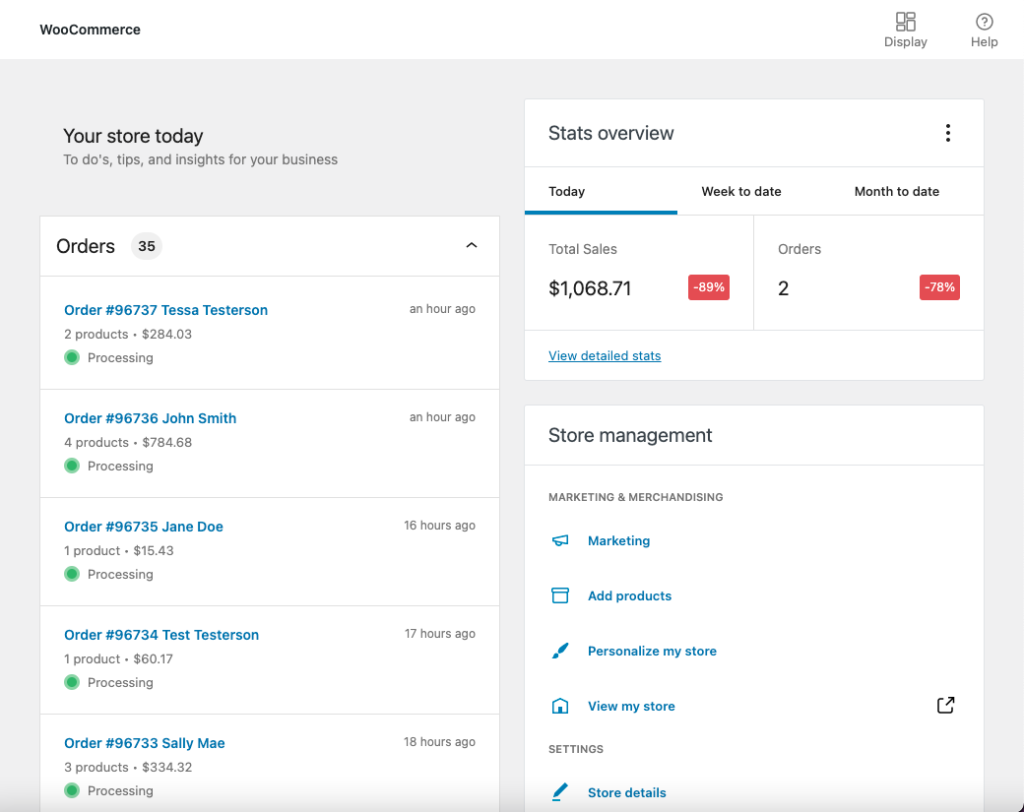Switch to the Month to date tab
The image size is (1024, 812).
point(896,192)
